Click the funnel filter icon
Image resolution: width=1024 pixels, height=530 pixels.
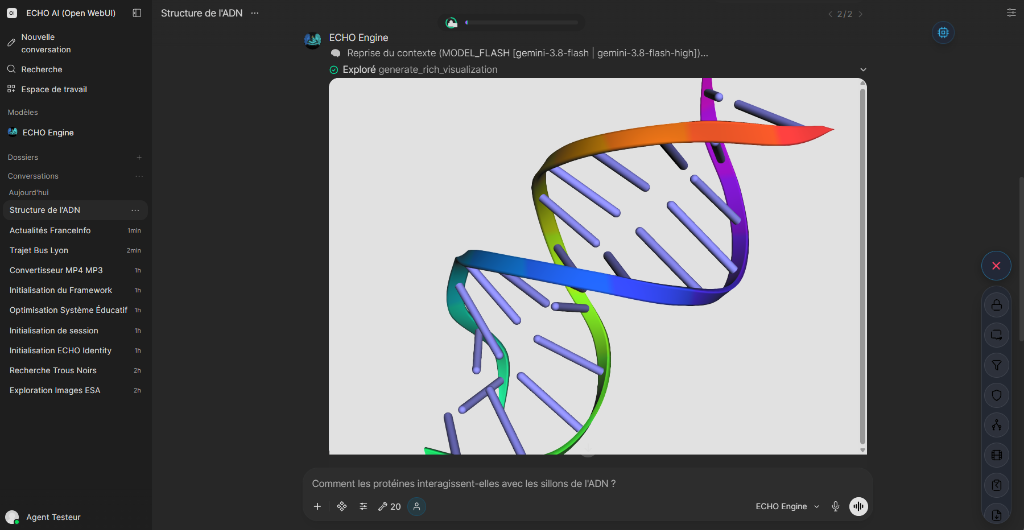pos(996,365)
